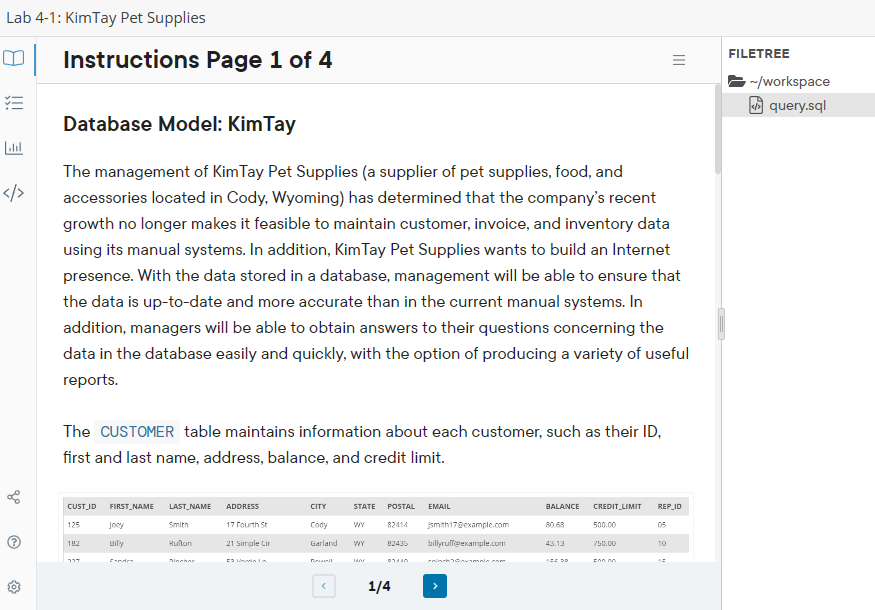875x610 pixels.
Task: Open the checklist tasks icon in sidebar
Action: tap(14, 103)
